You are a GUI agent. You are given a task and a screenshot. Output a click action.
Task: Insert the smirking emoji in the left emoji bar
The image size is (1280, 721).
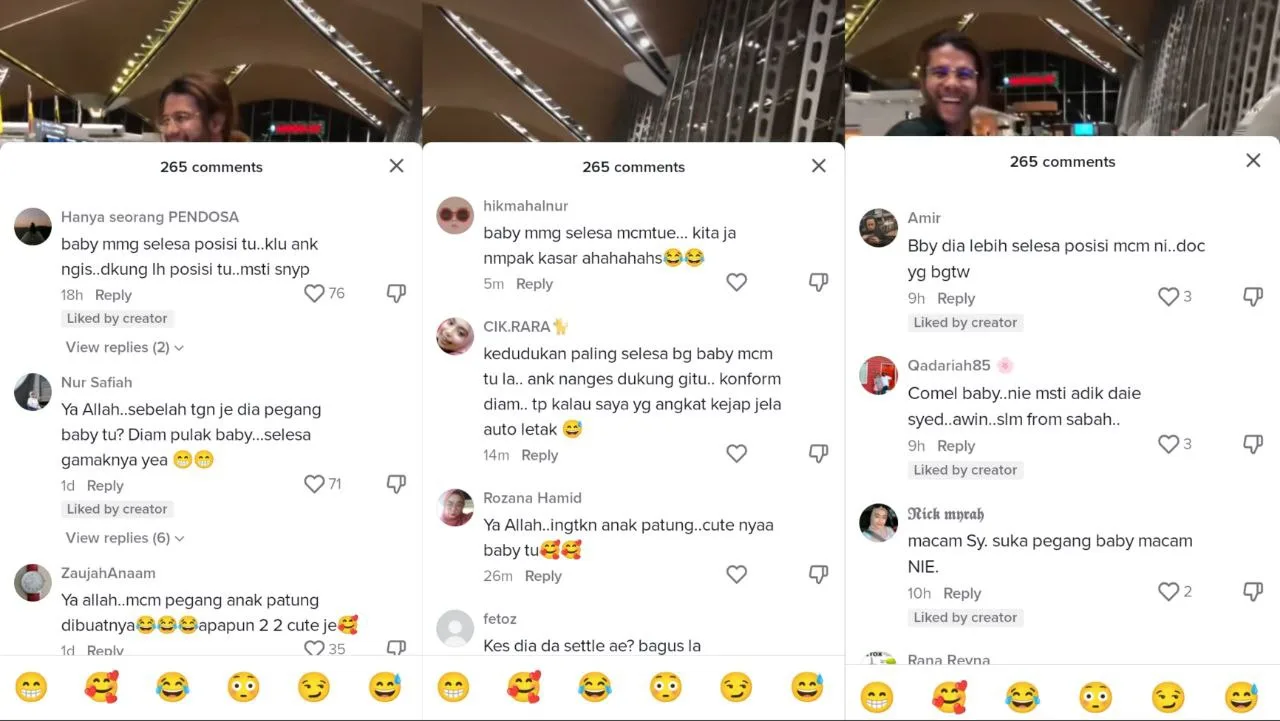pyautogui.click(x=314, y=687)
